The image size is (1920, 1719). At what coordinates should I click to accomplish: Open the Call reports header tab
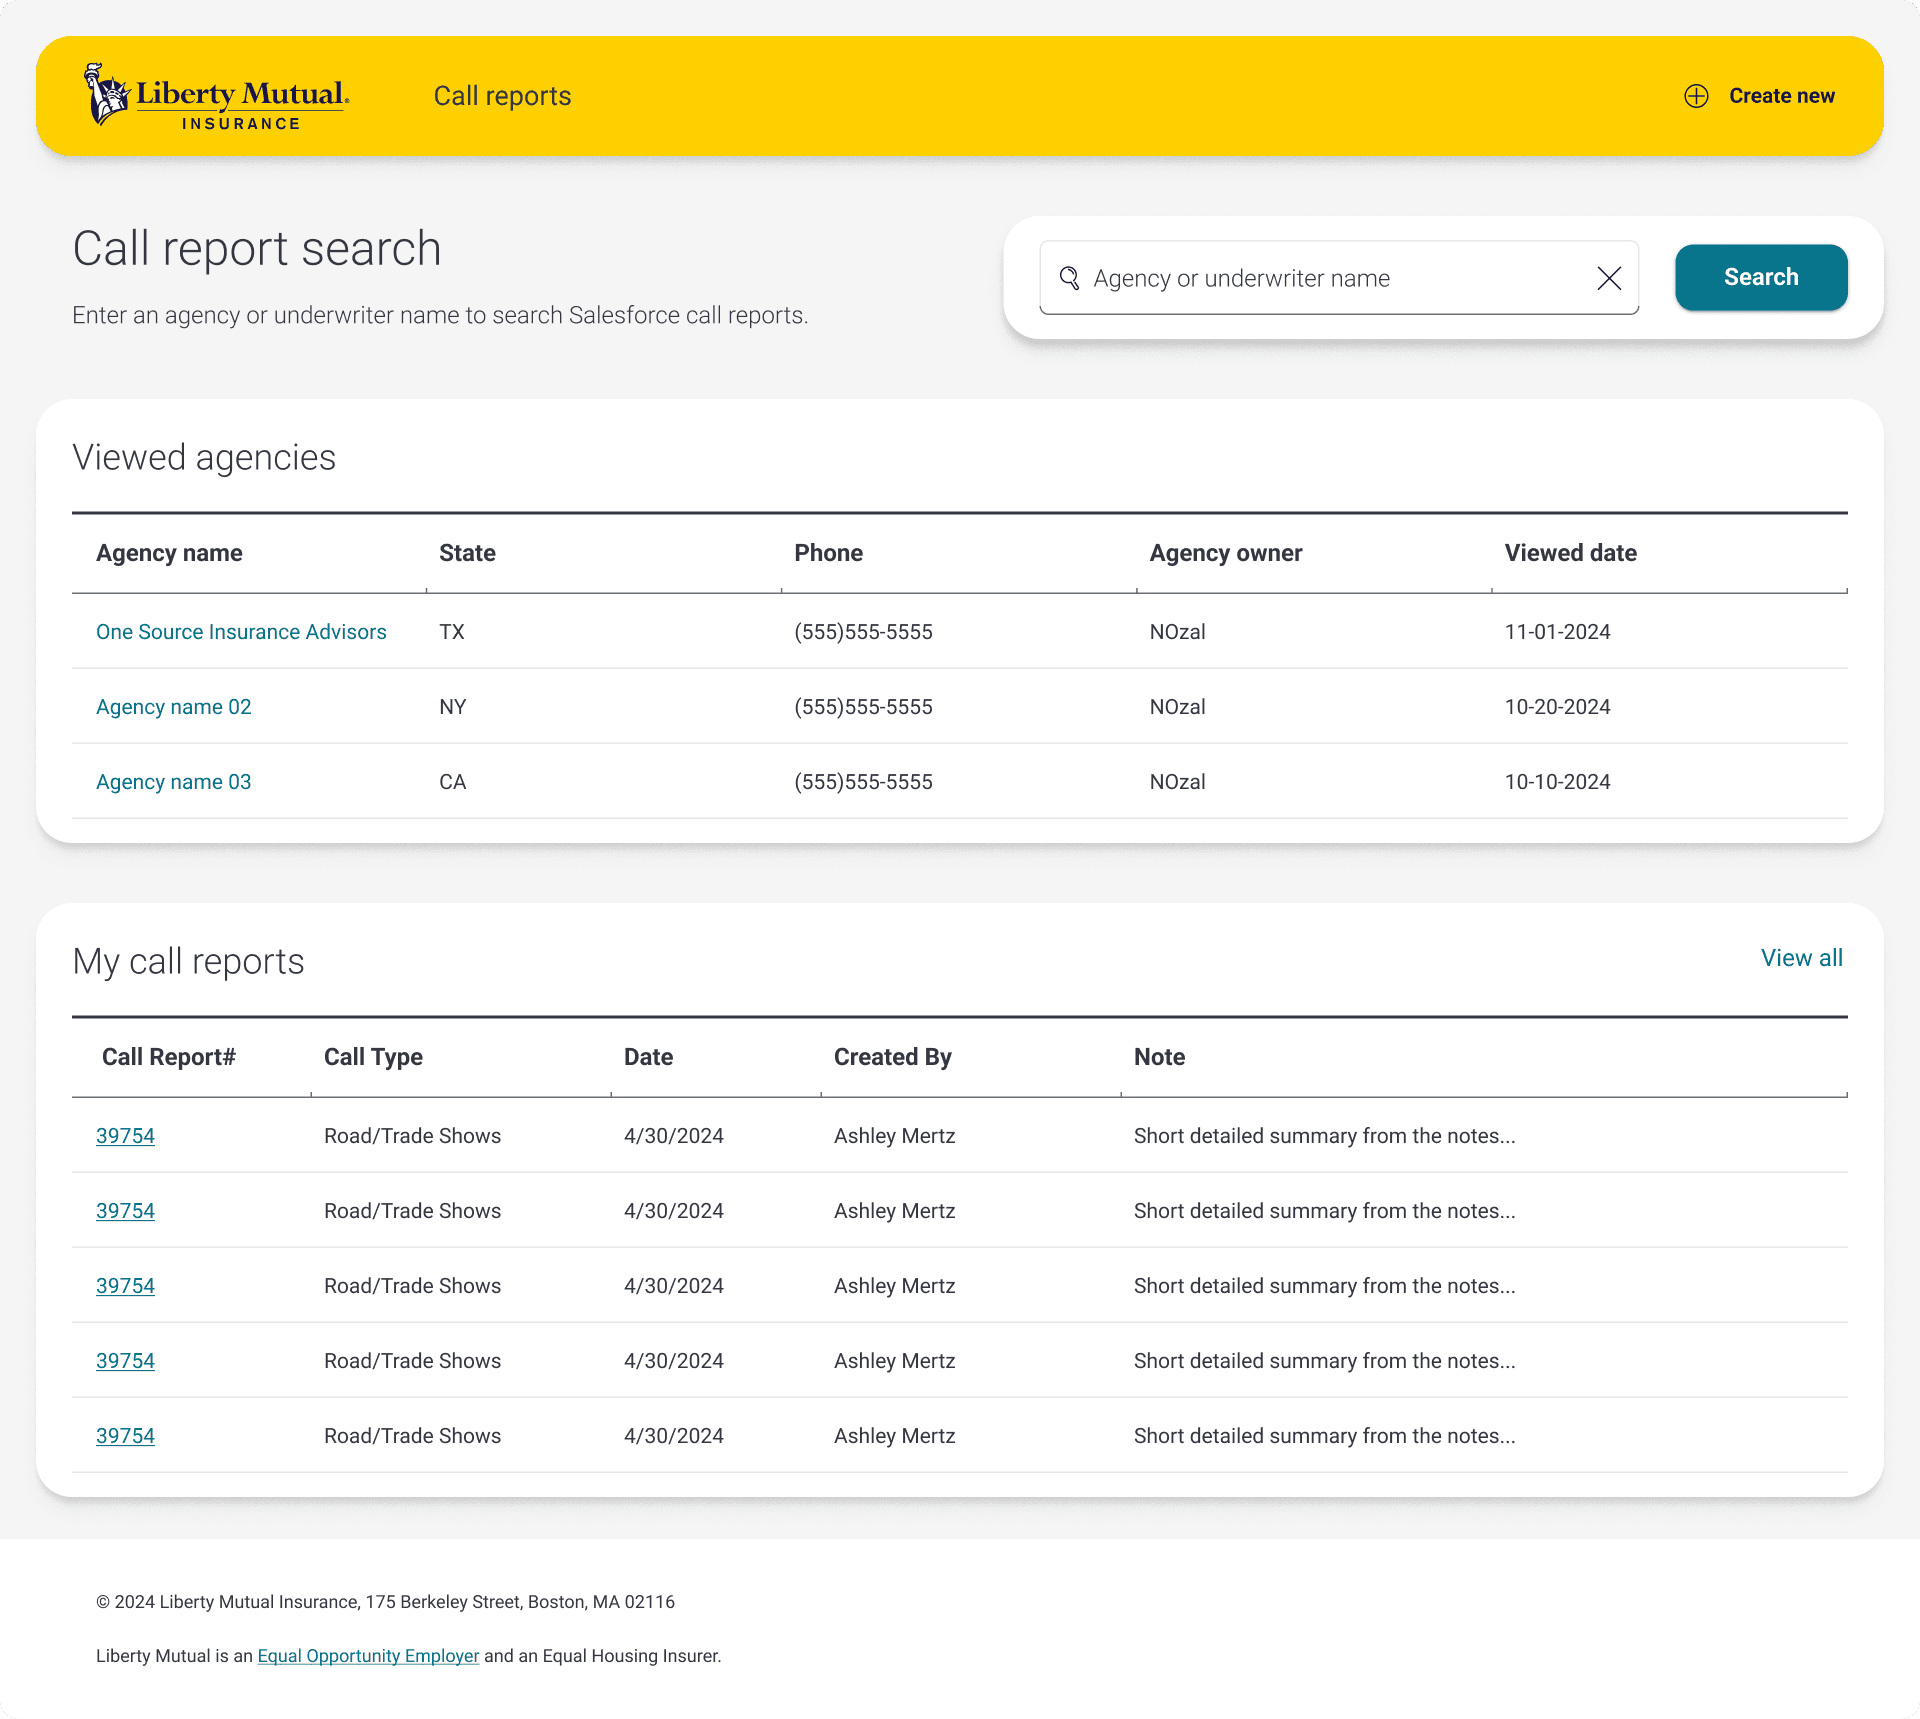point(502,96)
